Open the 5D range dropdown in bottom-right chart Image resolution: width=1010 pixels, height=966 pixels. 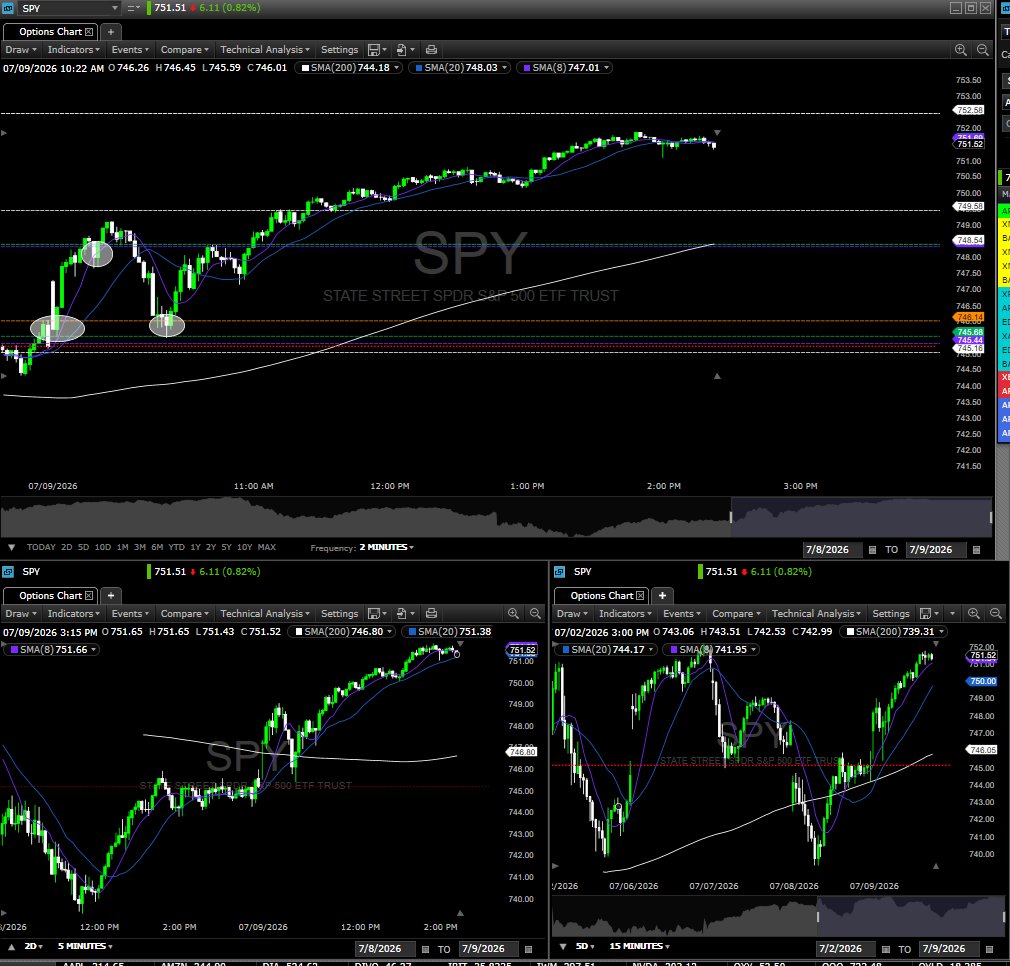tap(584, 947)
